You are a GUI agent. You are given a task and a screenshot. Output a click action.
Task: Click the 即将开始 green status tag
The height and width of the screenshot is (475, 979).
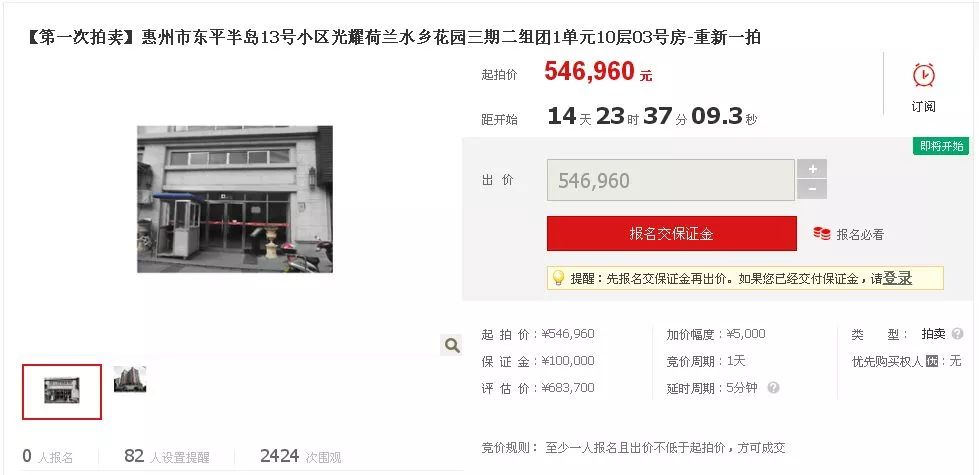click(x=942, y=146)
